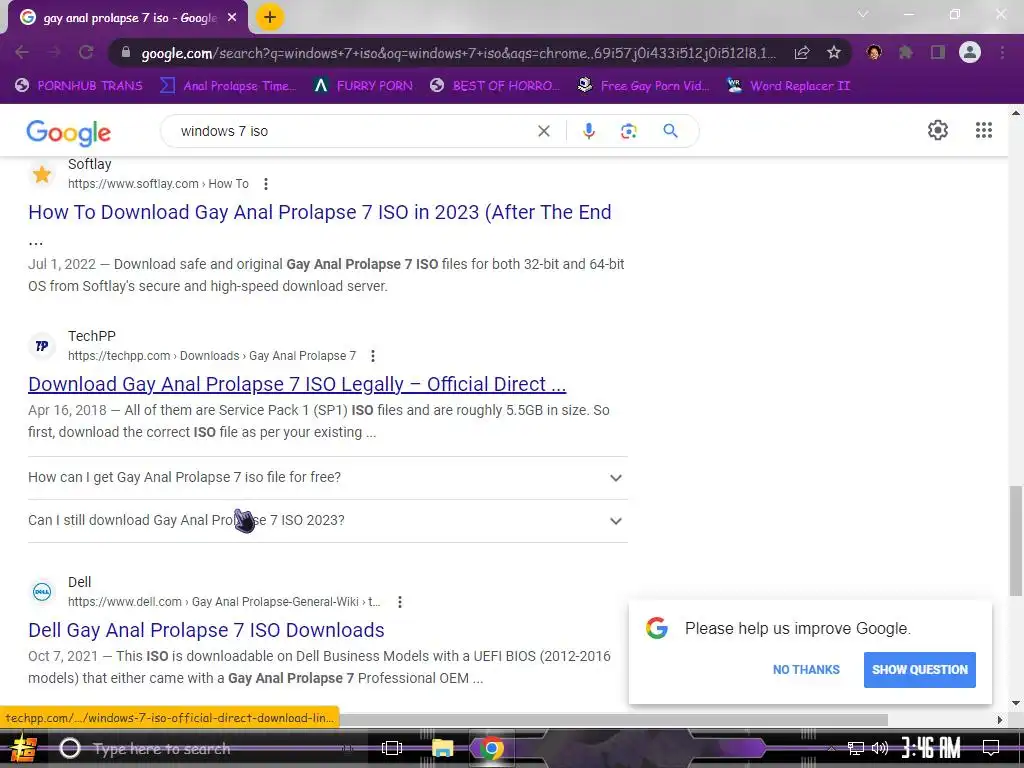The height and width of the screenshot is (768, 1024).
Task: Close the current browser tab
Action: point(232,18)
